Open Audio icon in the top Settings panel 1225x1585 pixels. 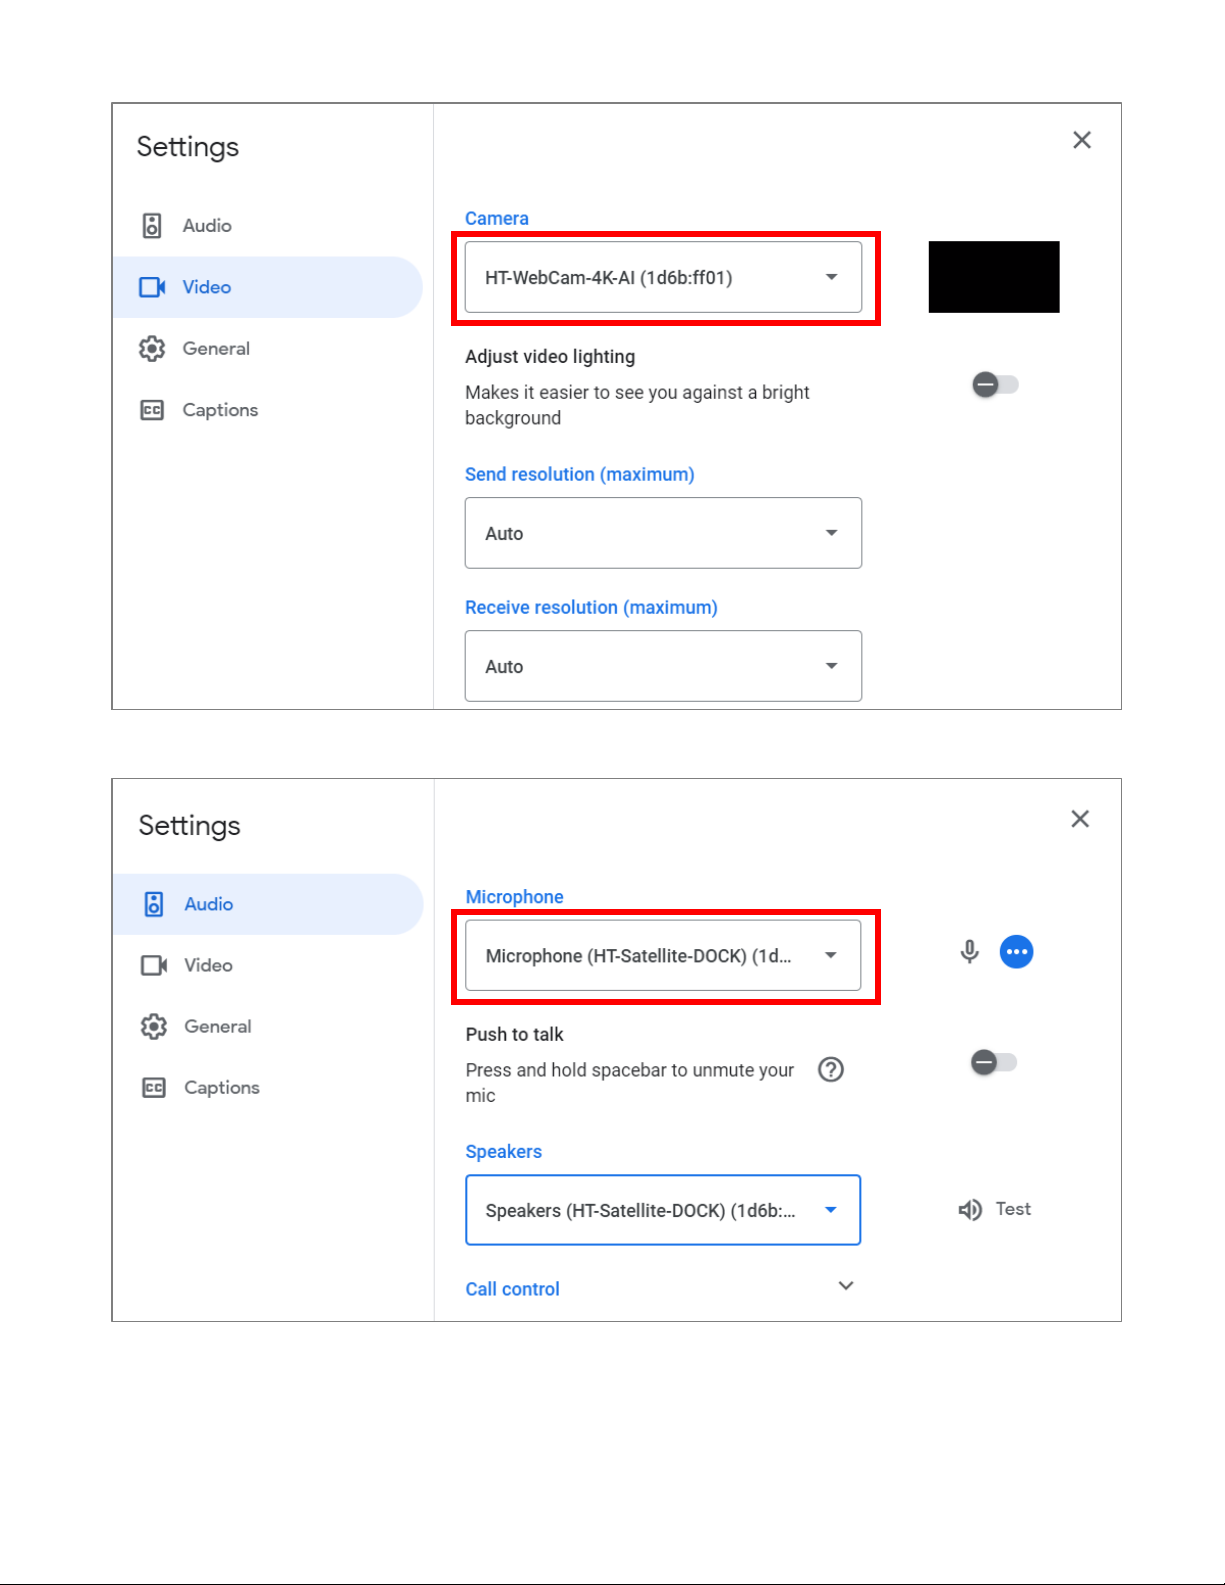coord(152,226)
